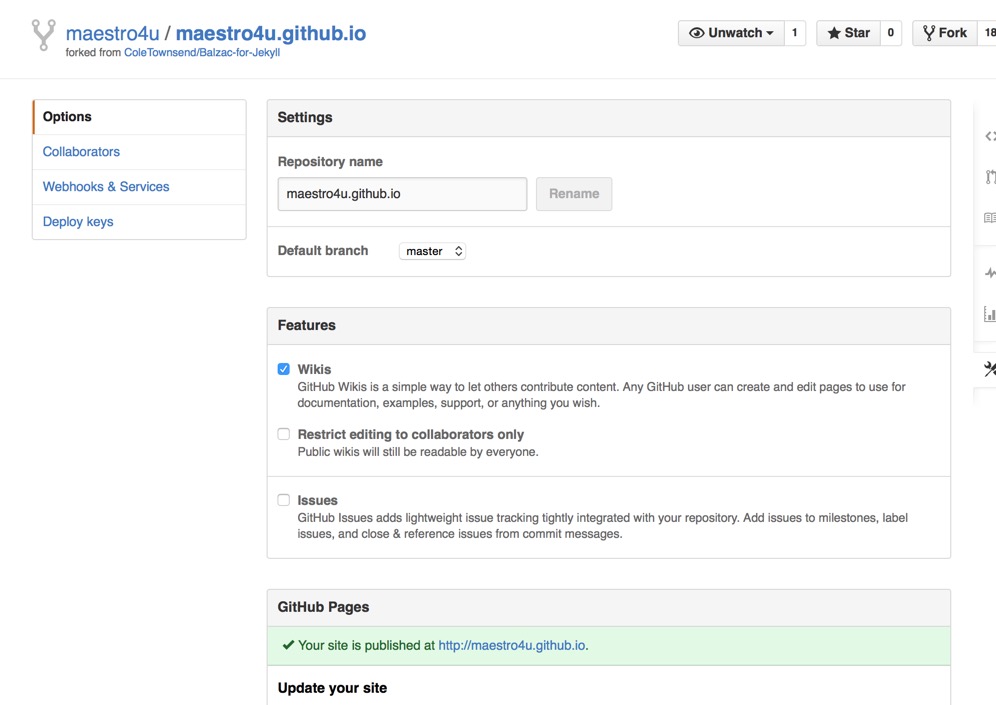Open the Pull Requests icon in sidebar
The height and width of the screenshot is (705, 996).
point(989,177)
